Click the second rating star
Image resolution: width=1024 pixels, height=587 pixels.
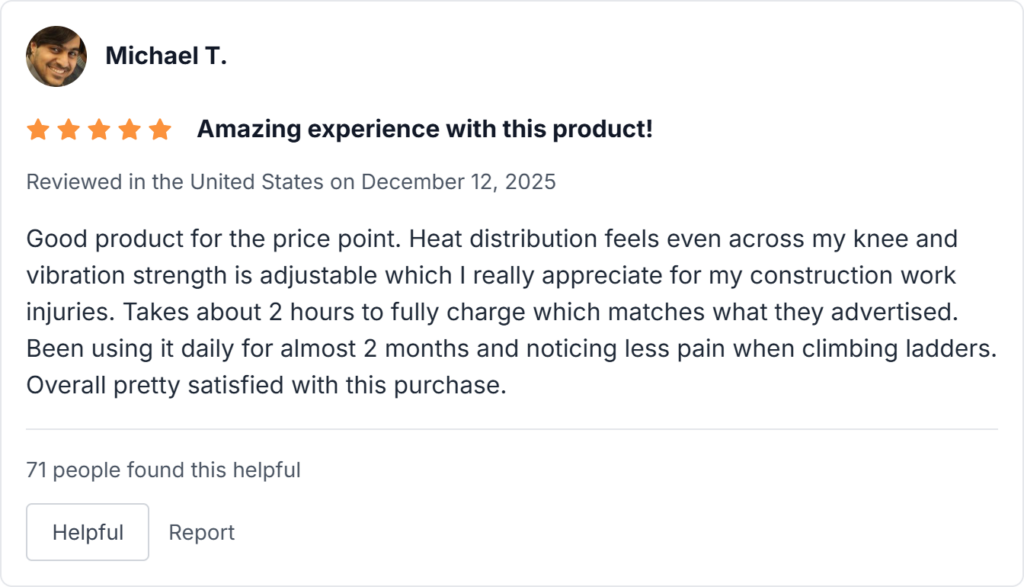click(x=68, y=130)
